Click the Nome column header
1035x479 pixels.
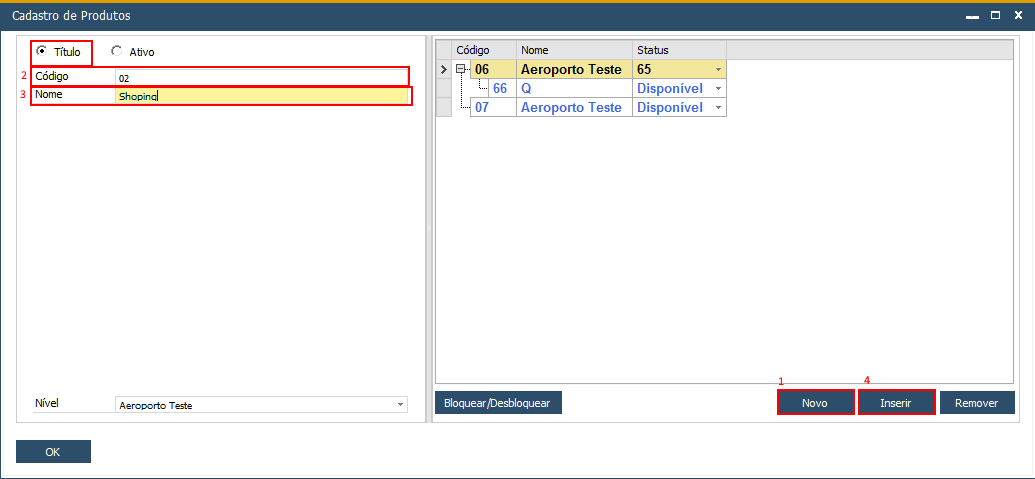pos(574,50)
